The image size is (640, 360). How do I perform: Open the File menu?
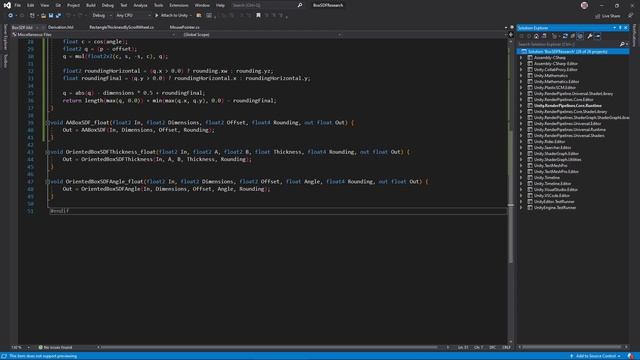(18, 5)
